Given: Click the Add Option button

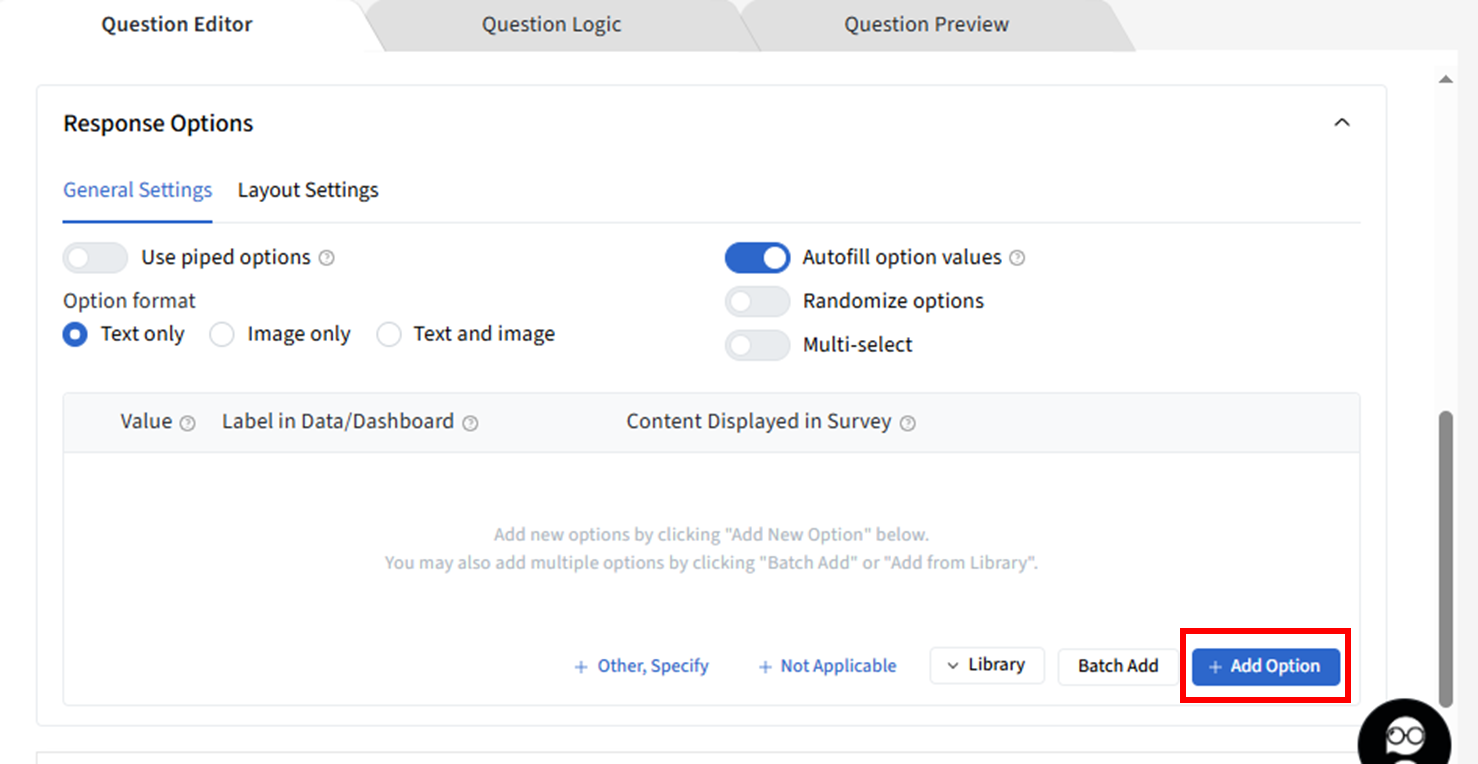Looking at the screenshot, I should pyautogui.click(x=1265, y=666).
